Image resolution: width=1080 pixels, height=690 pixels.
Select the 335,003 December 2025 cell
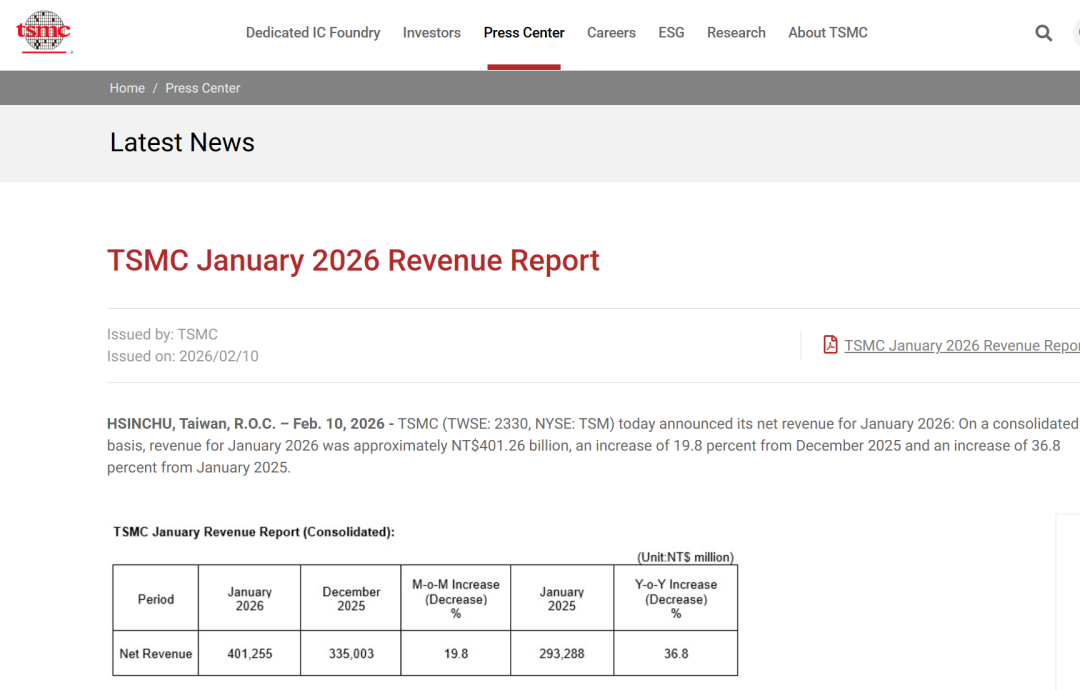[351, 654]
